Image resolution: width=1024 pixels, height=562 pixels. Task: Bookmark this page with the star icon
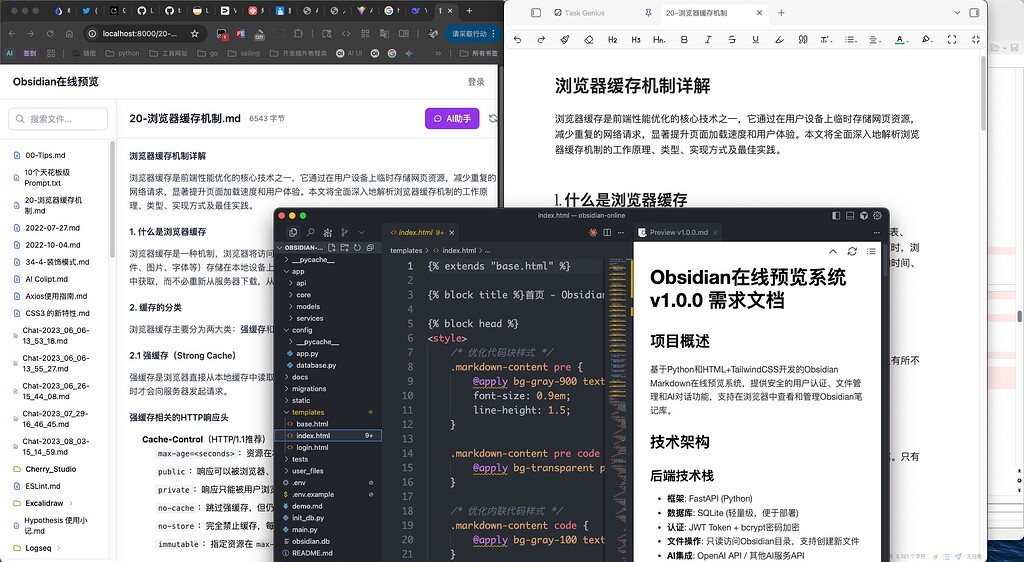(195, 33)
